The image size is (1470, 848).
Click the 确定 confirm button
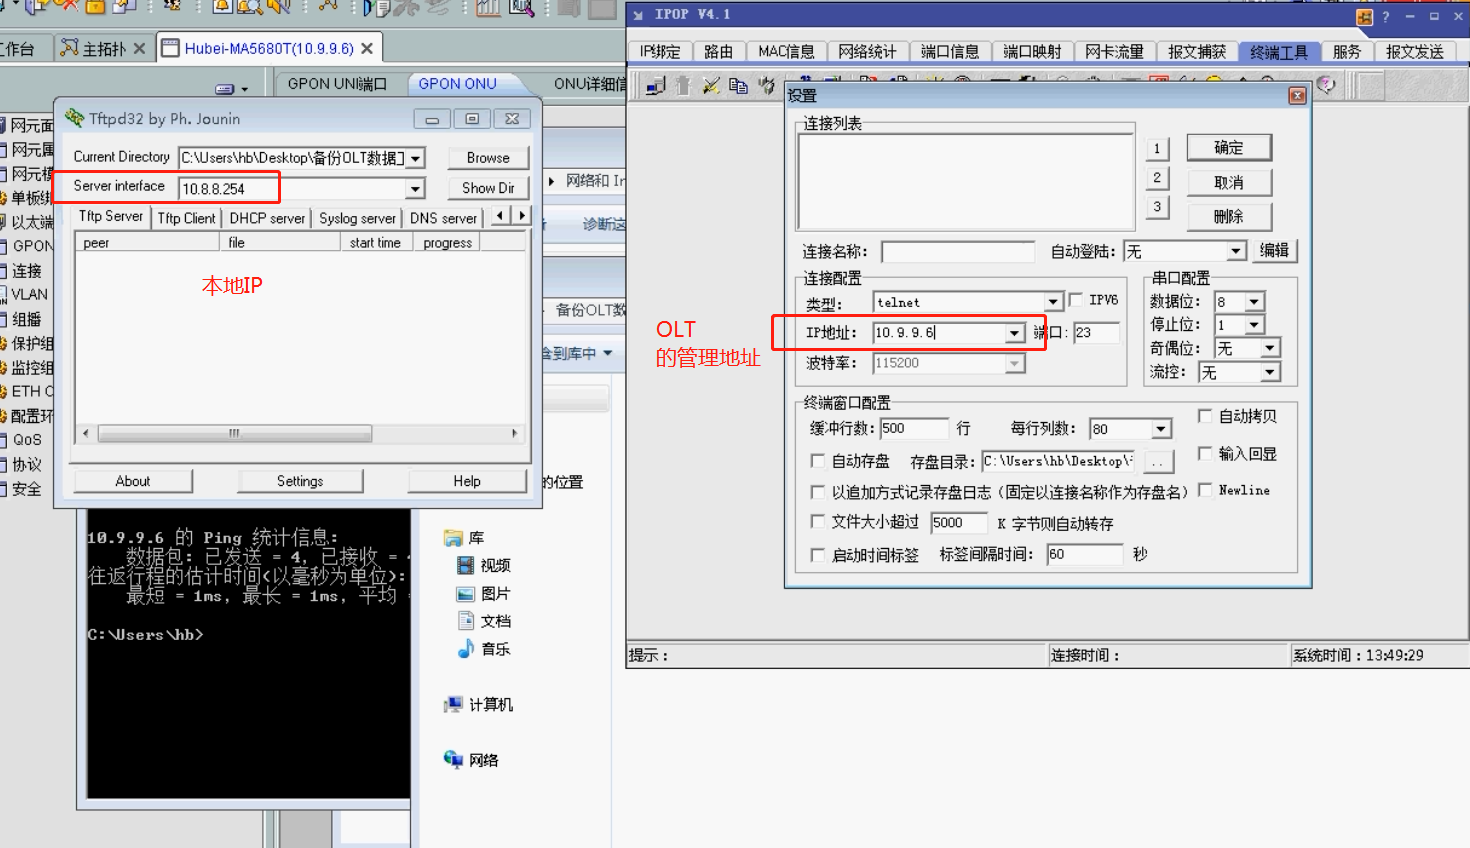[1228, 148]
